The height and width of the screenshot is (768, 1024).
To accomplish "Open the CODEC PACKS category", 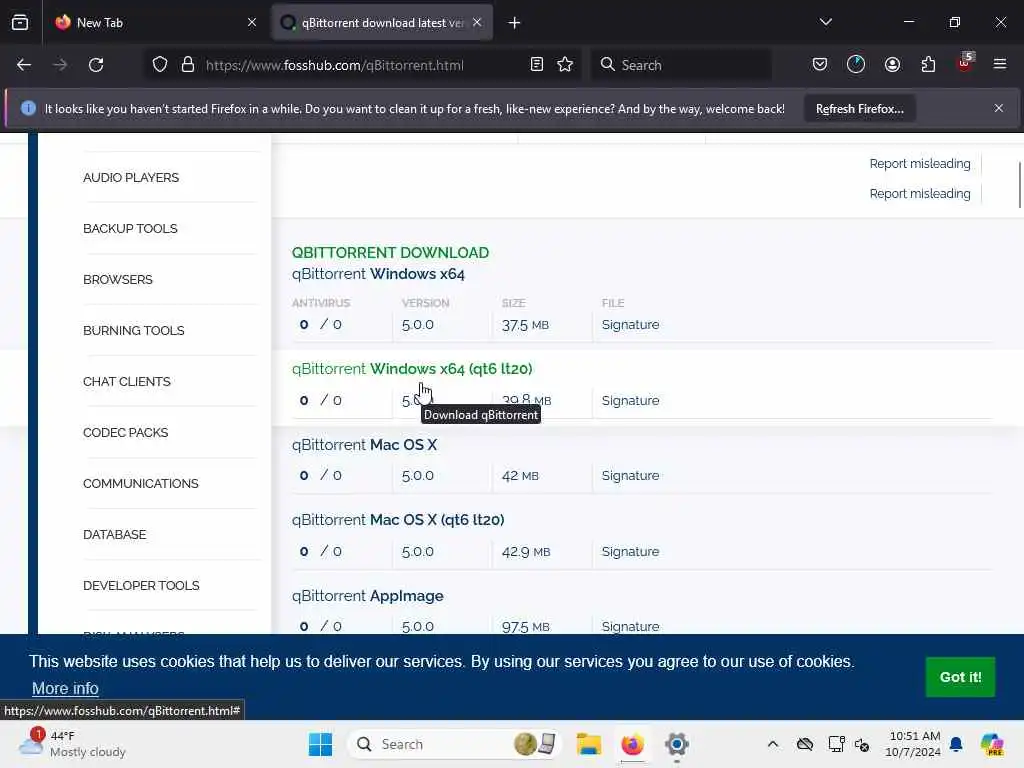I will pyautogui.click(x=125, y=432).
